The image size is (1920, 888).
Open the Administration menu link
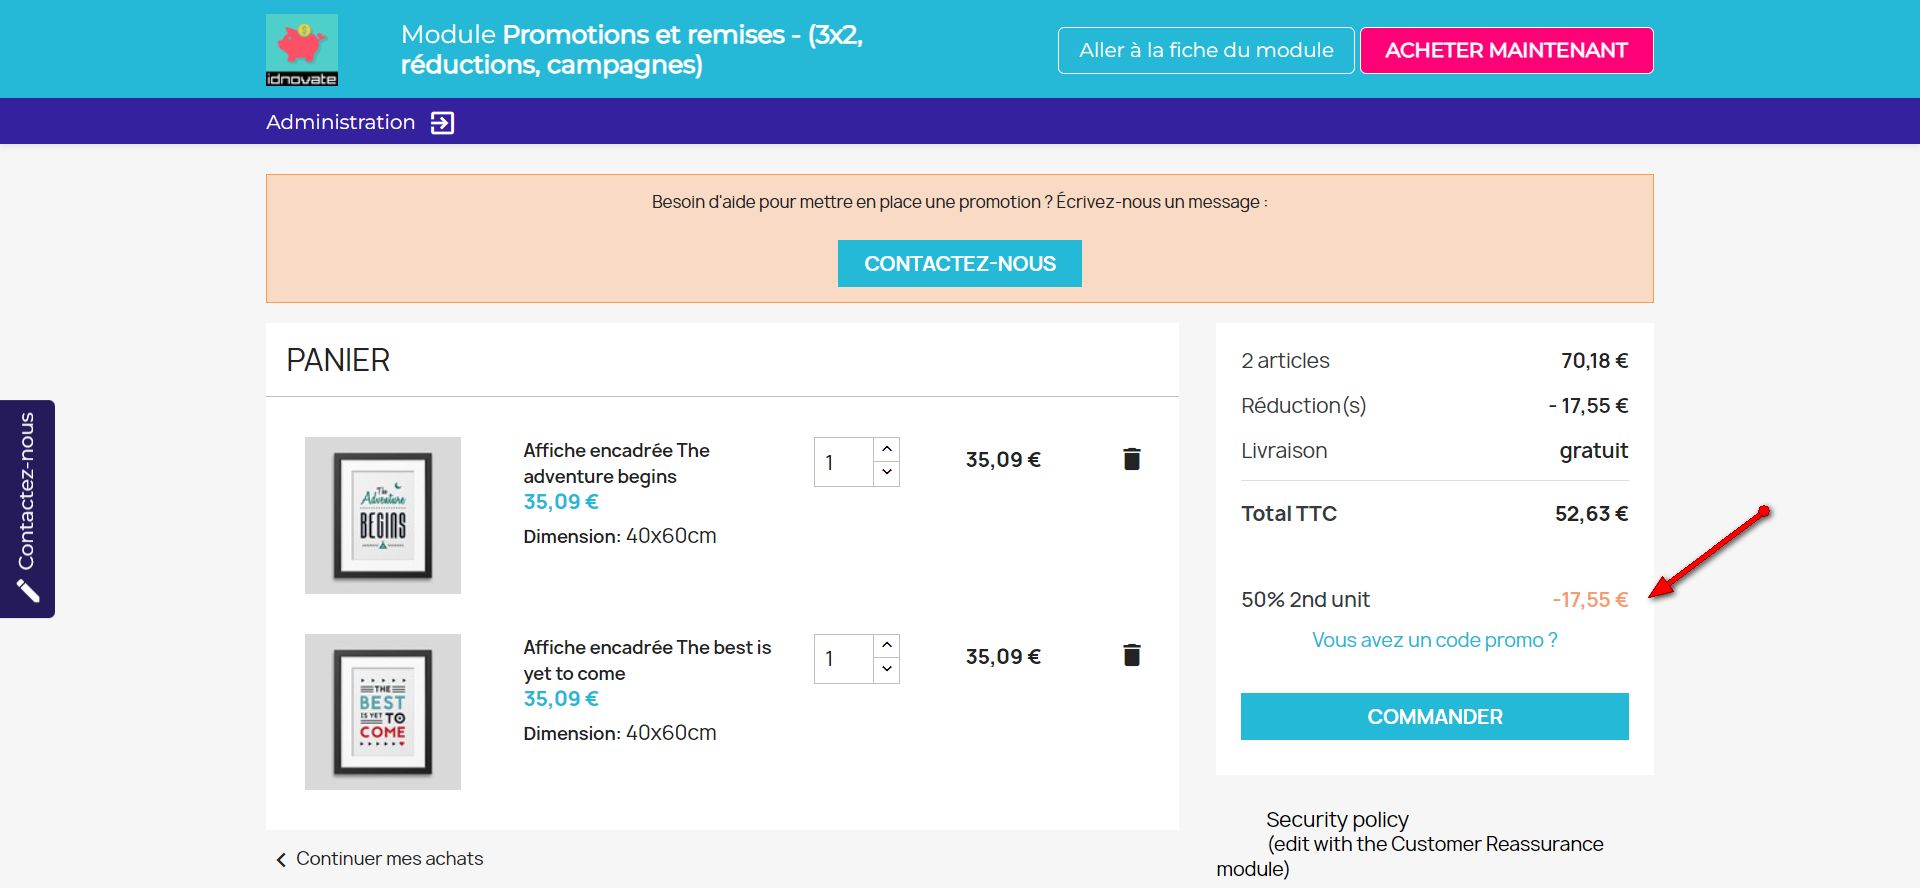click(x=340, y=122)
